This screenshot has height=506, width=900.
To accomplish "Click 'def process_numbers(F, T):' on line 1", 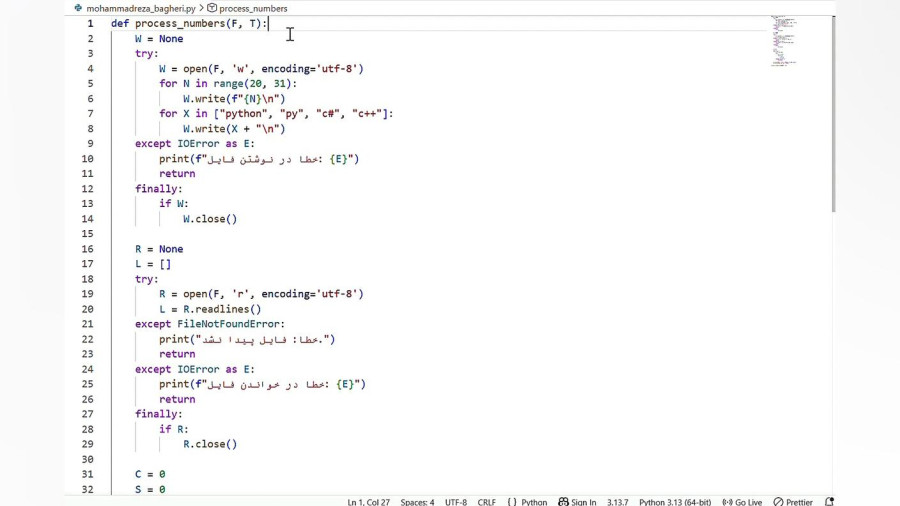I will point(189,24).
